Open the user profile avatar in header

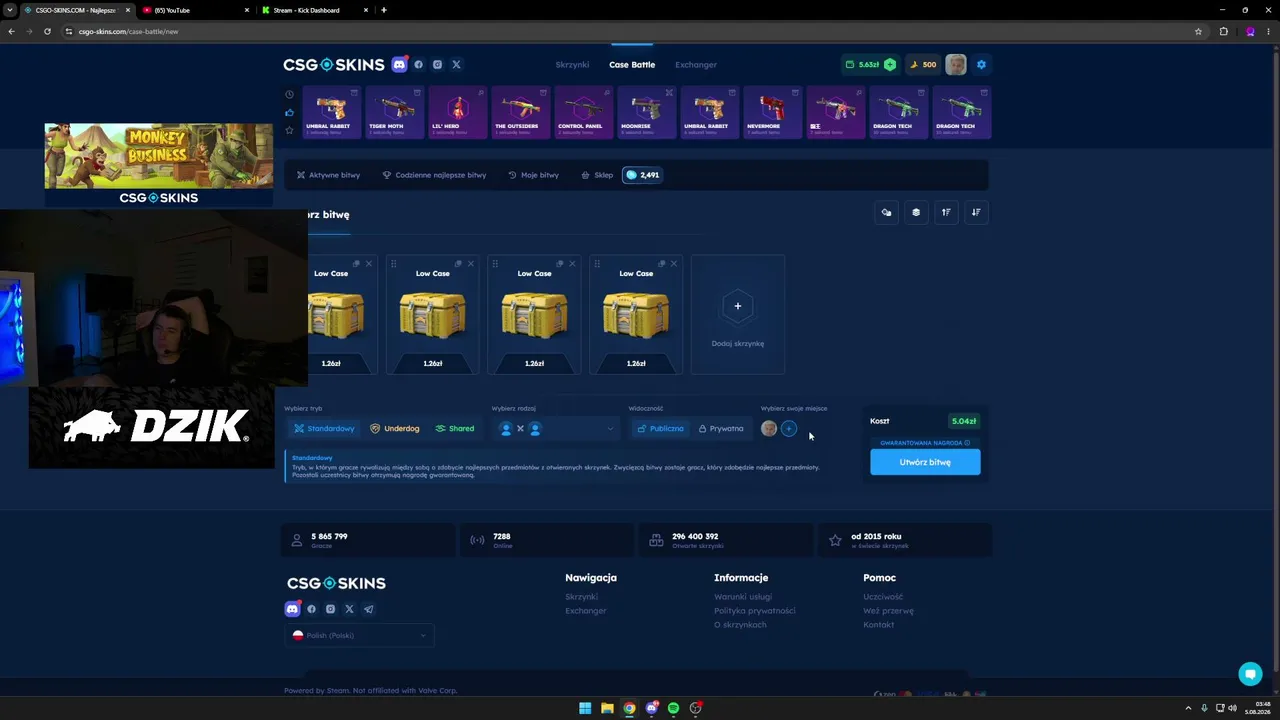[x=956, y=64]
